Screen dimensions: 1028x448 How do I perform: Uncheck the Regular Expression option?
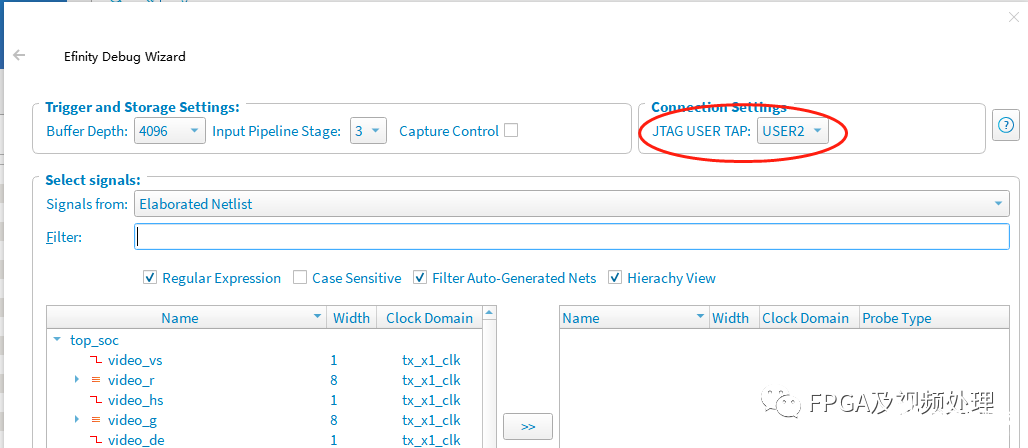pos(150,278)
